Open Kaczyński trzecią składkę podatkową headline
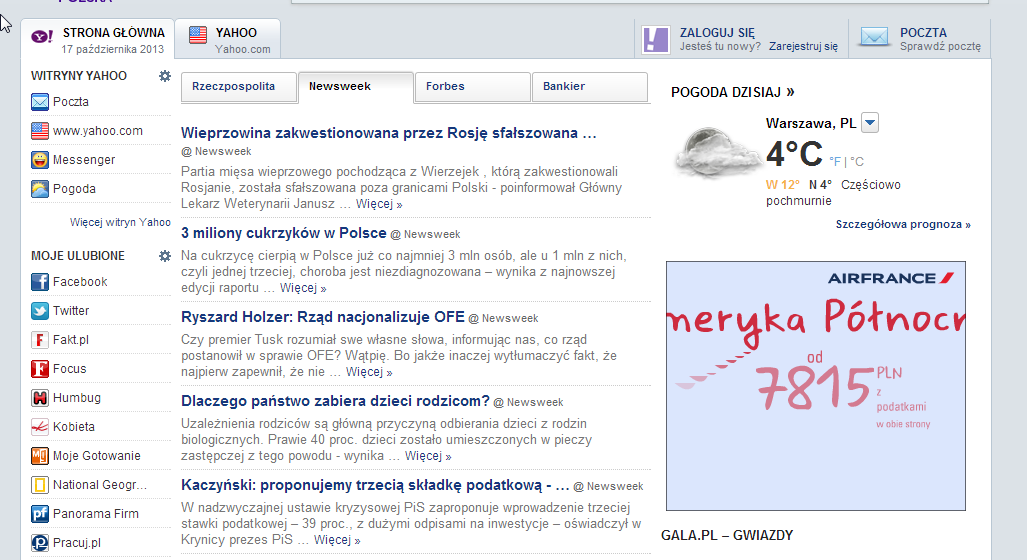The image size is (1027, 560). pyautogui.click(x=375, y=485)
